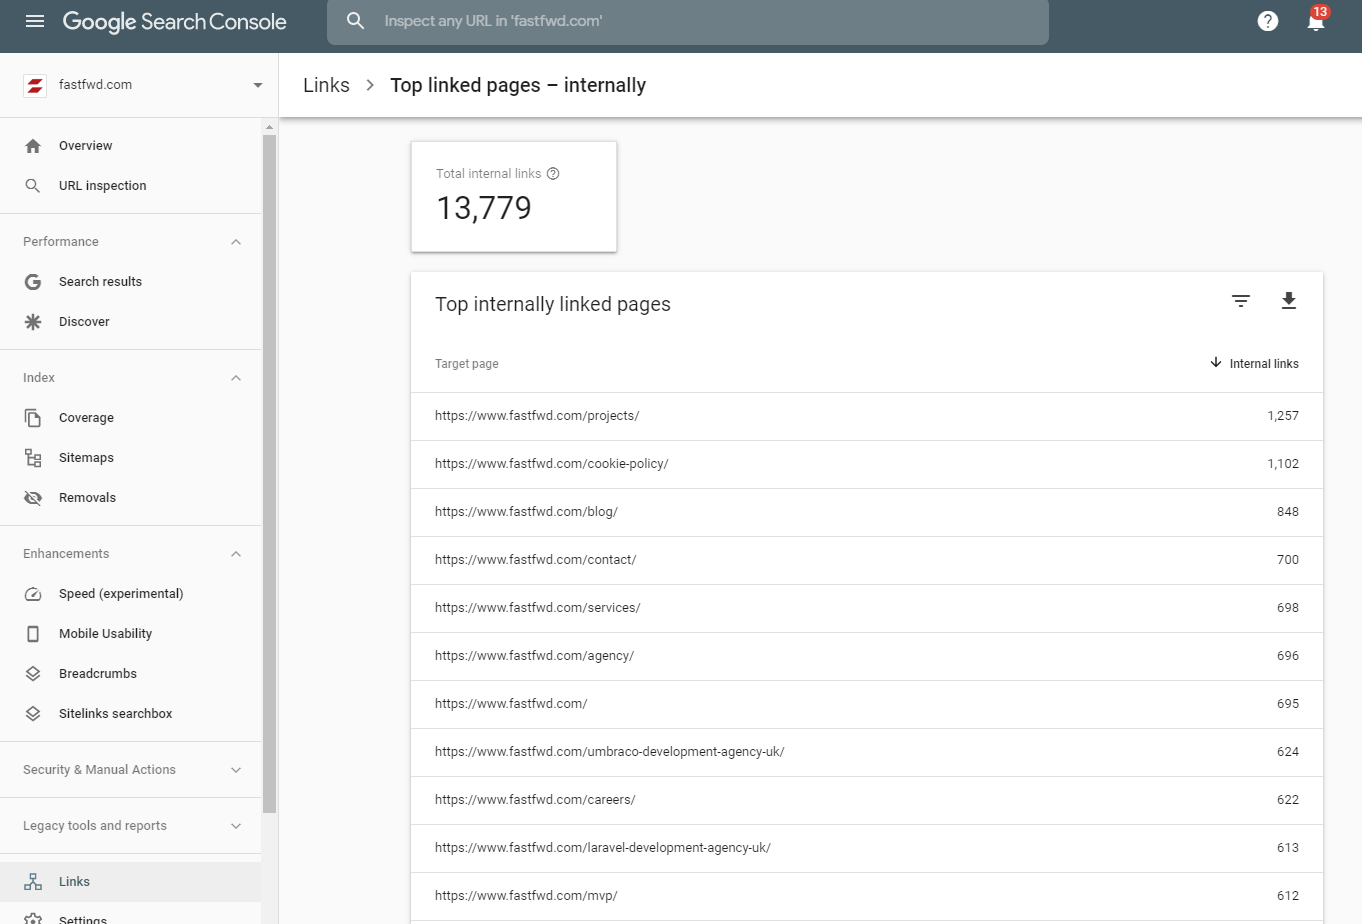This screenshot has height=924, width=1362.
Task: Open the /contact/ target page row
Action: point(867,560)
